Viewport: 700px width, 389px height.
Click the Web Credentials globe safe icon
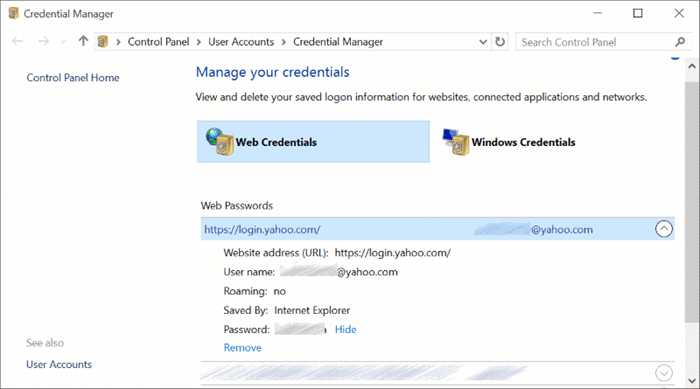click(220, 141)
